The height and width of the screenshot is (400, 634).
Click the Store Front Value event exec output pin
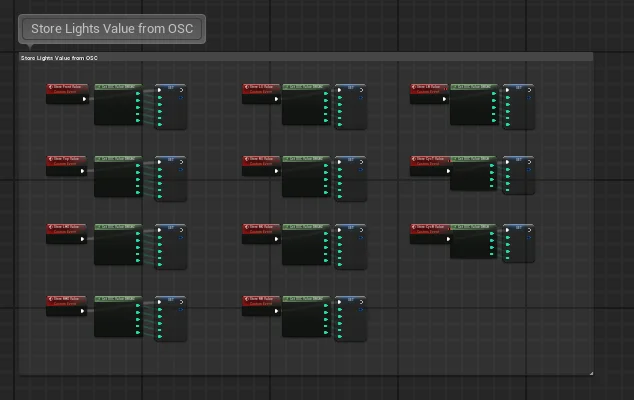pos(84,99)
